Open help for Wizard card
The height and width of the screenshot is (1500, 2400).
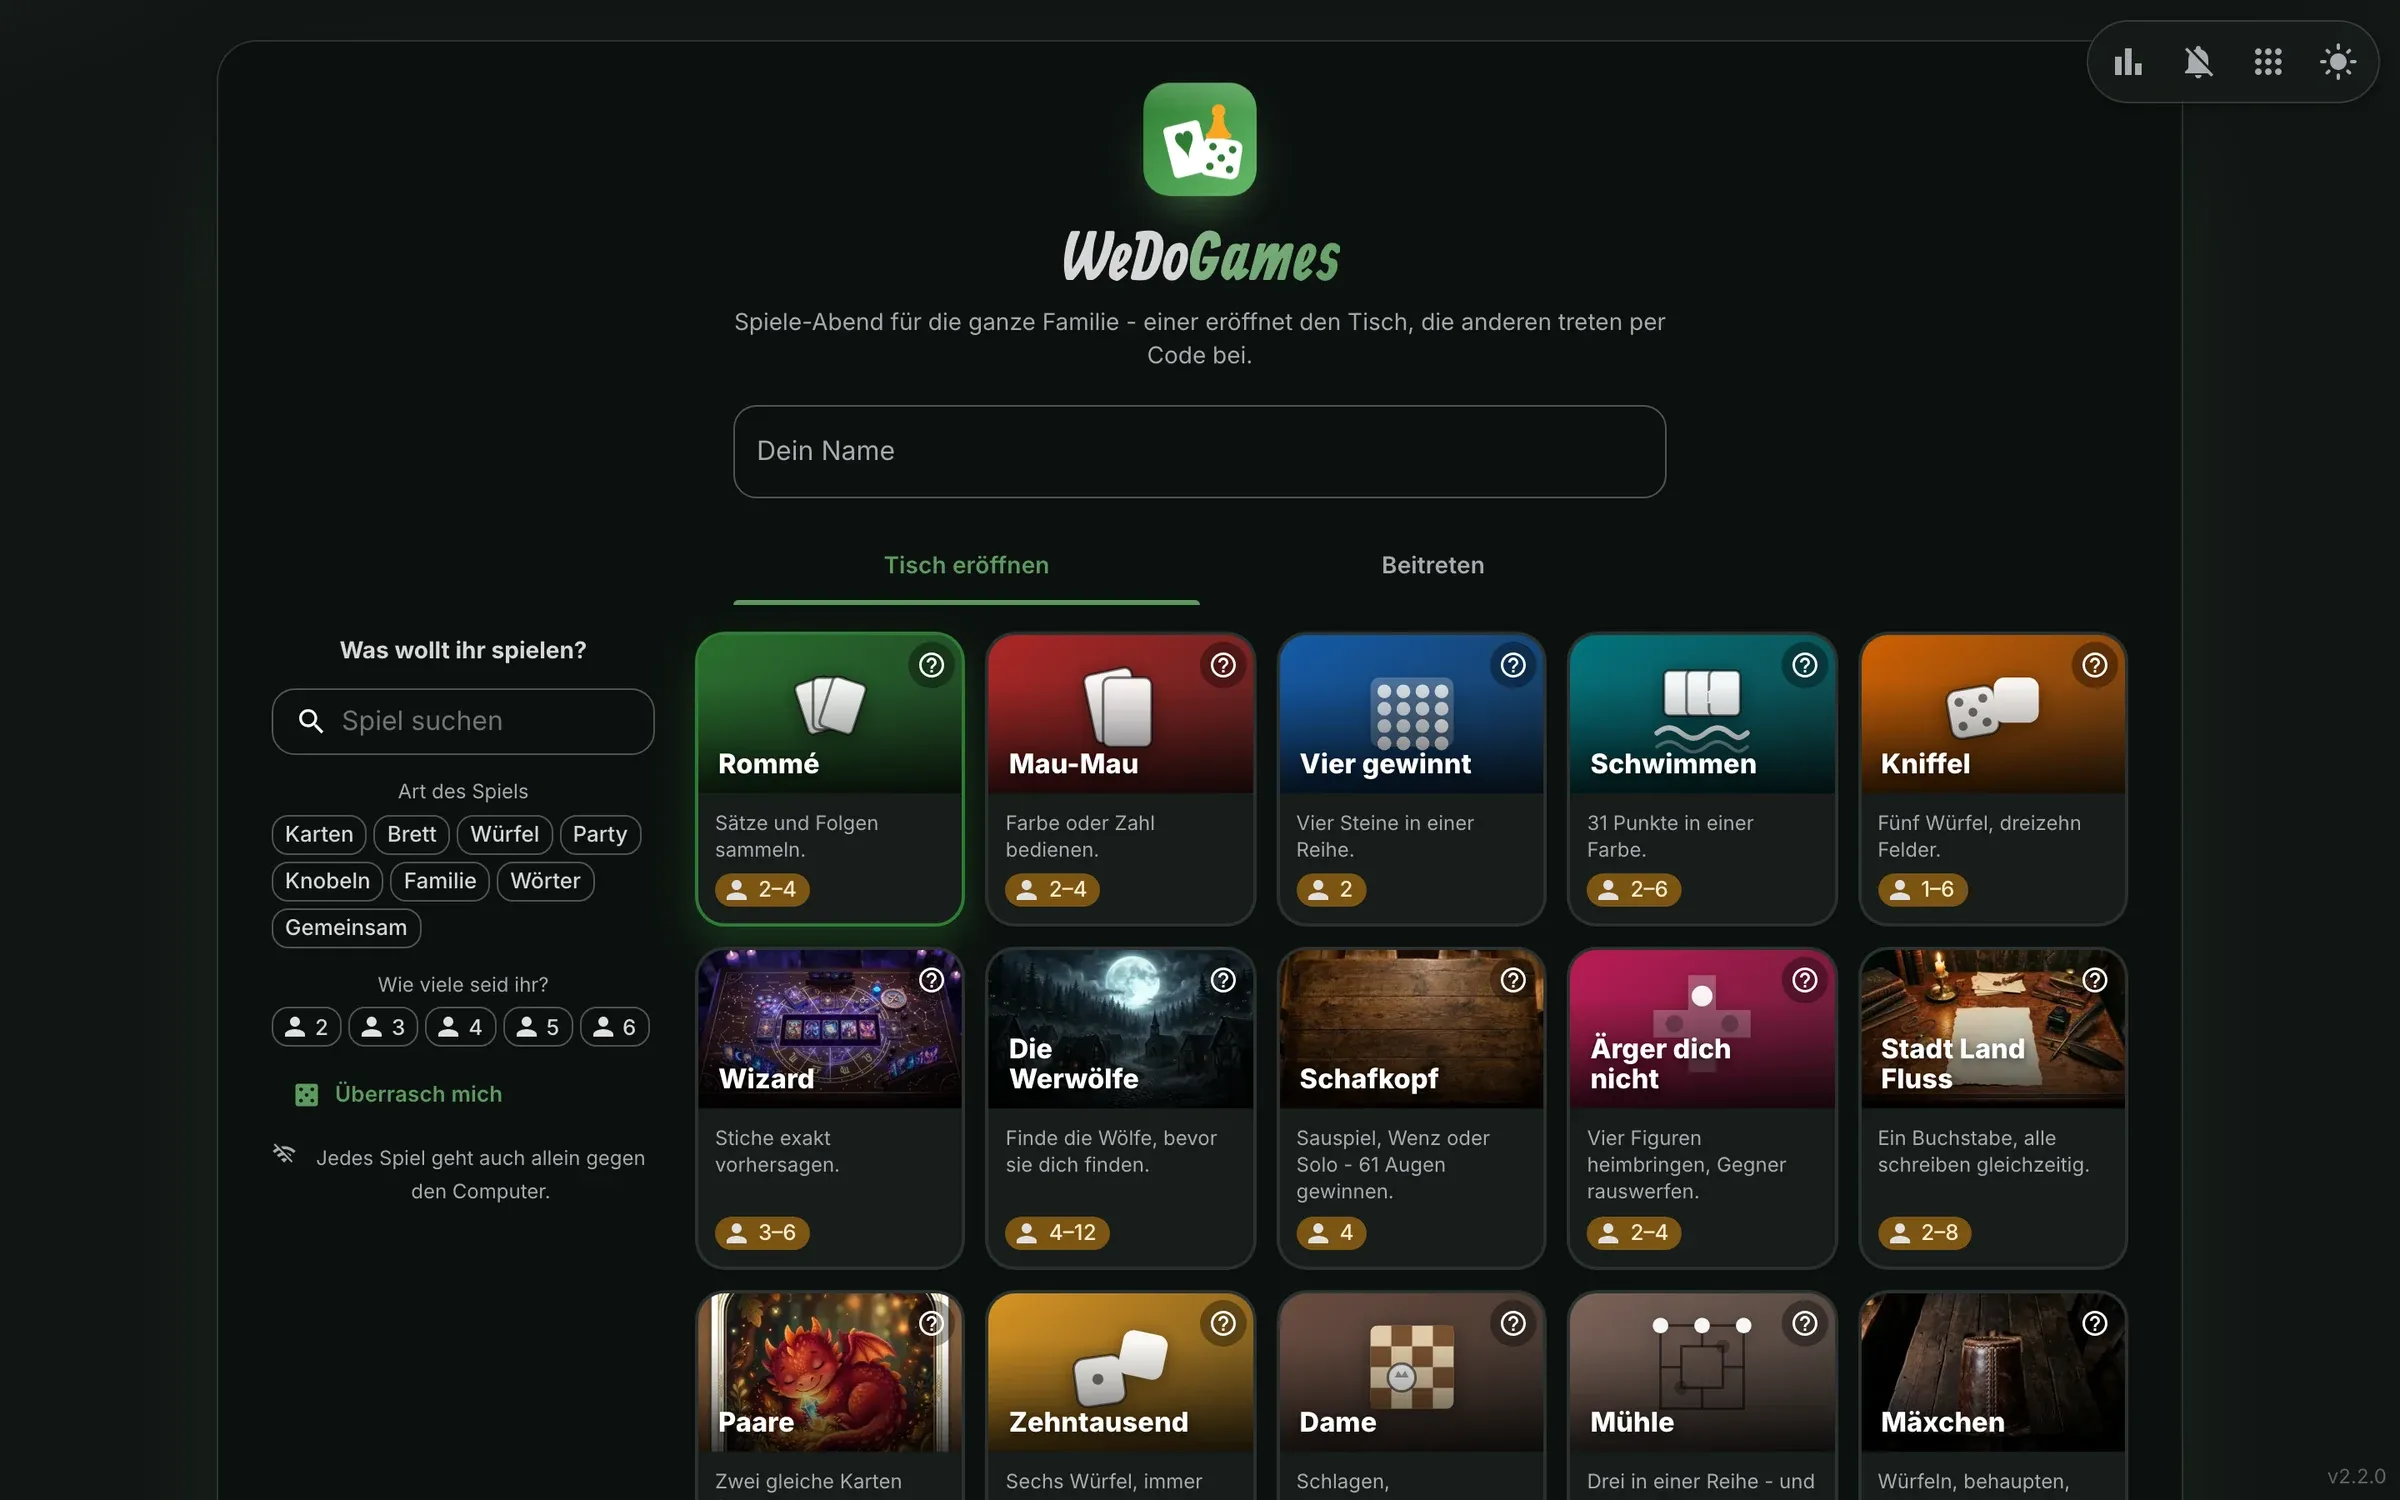(931, 980)
